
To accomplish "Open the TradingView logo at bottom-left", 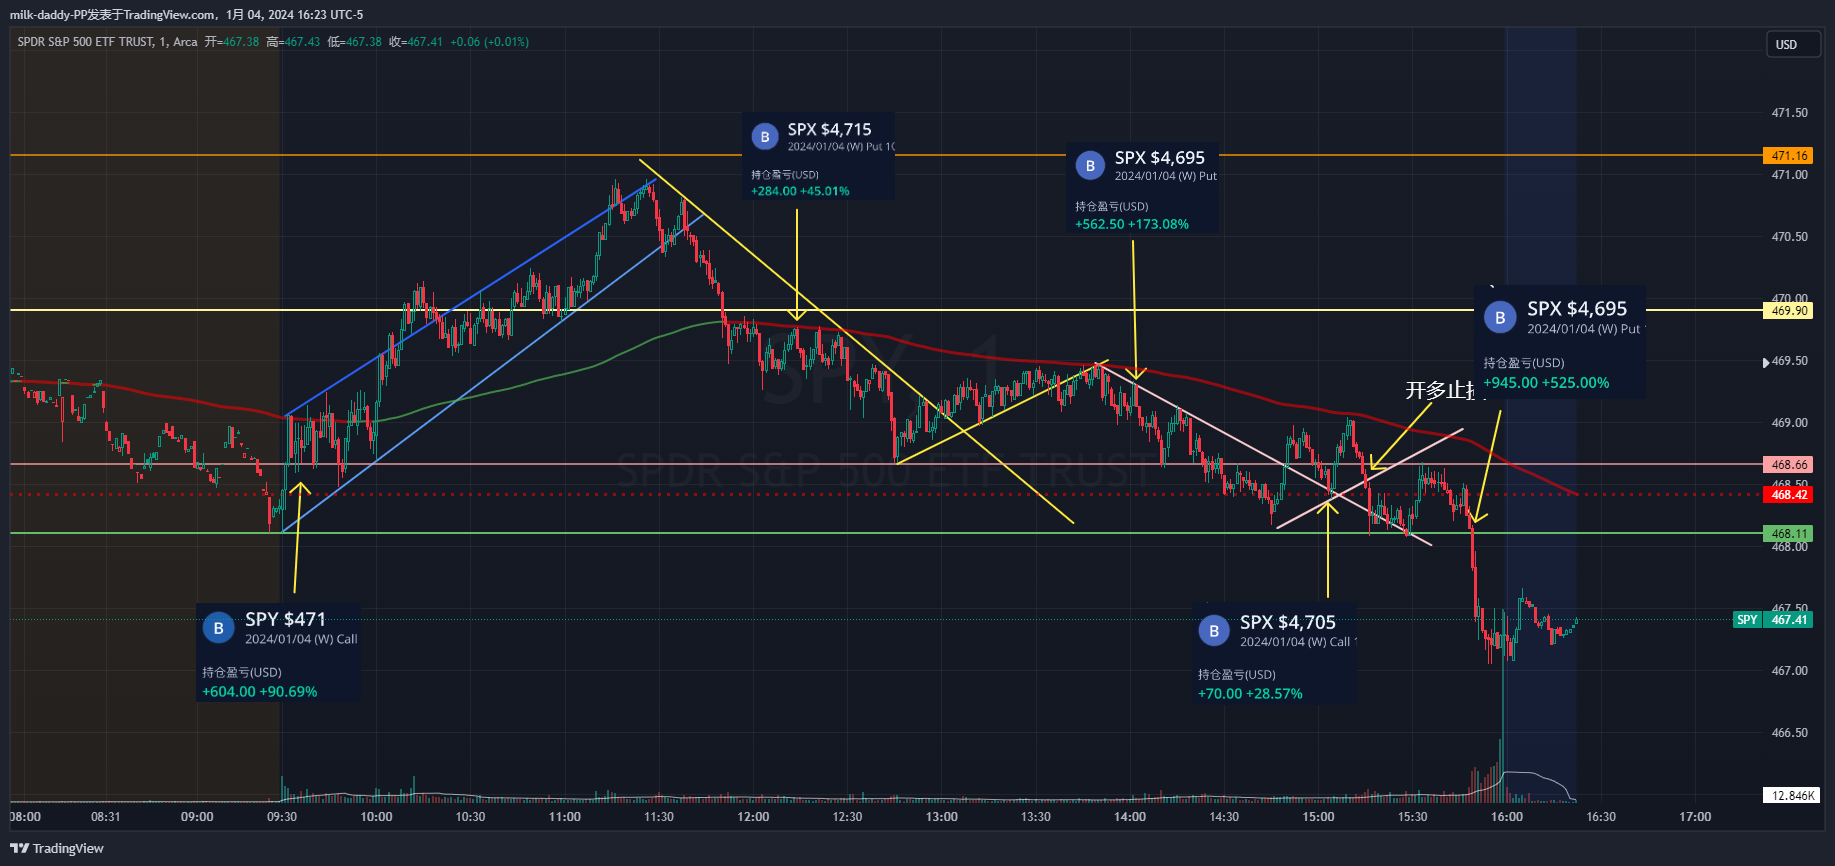I will [x=57, y=848].
